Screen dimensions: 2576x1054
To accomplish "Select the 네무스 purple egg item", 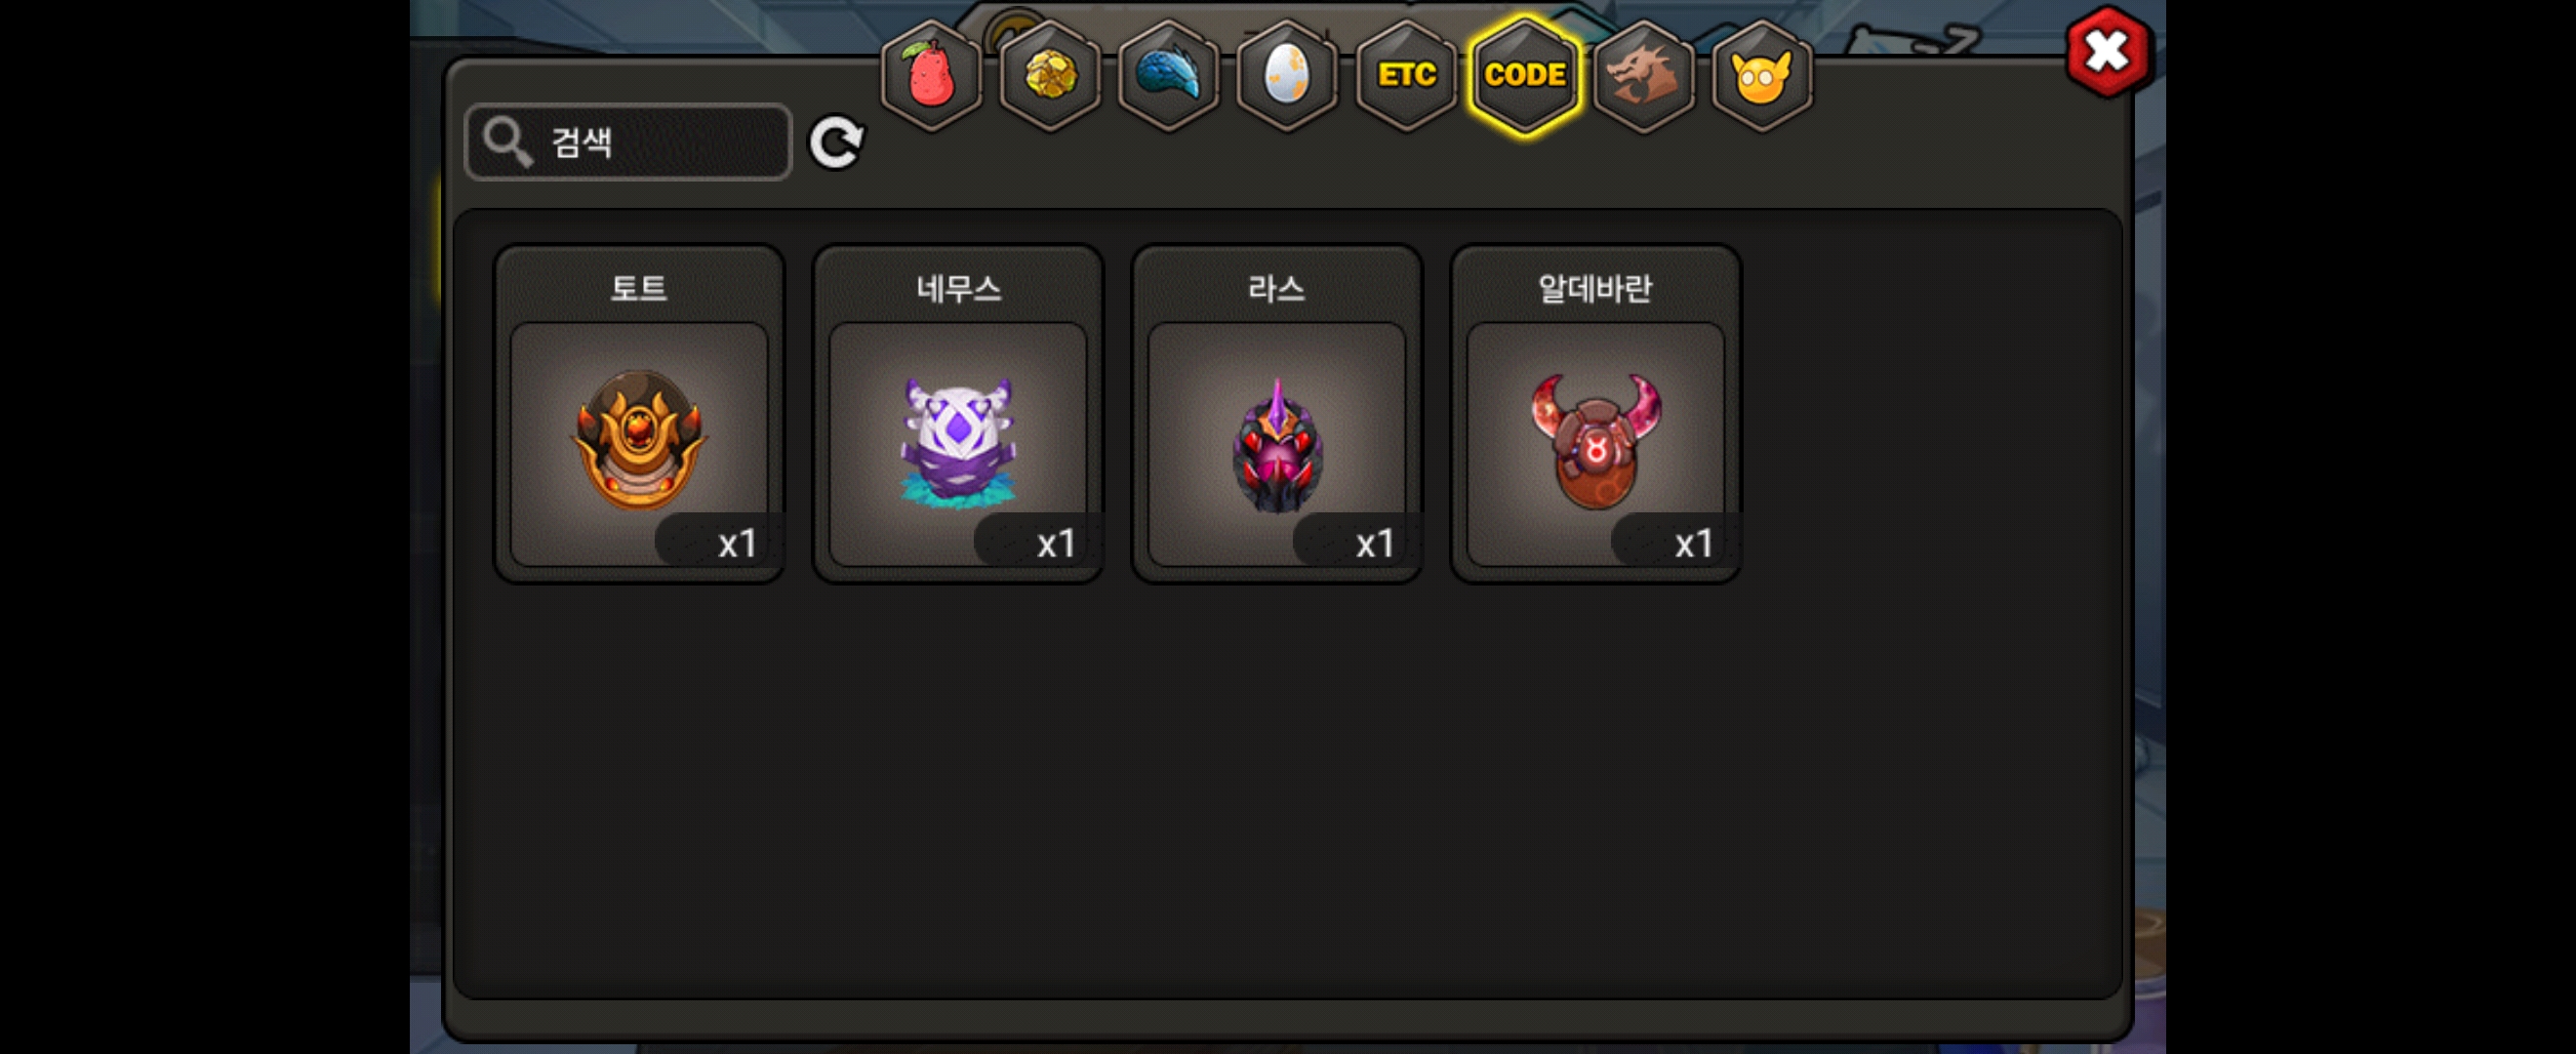I will pyautogui.click(x=958, y=414).
